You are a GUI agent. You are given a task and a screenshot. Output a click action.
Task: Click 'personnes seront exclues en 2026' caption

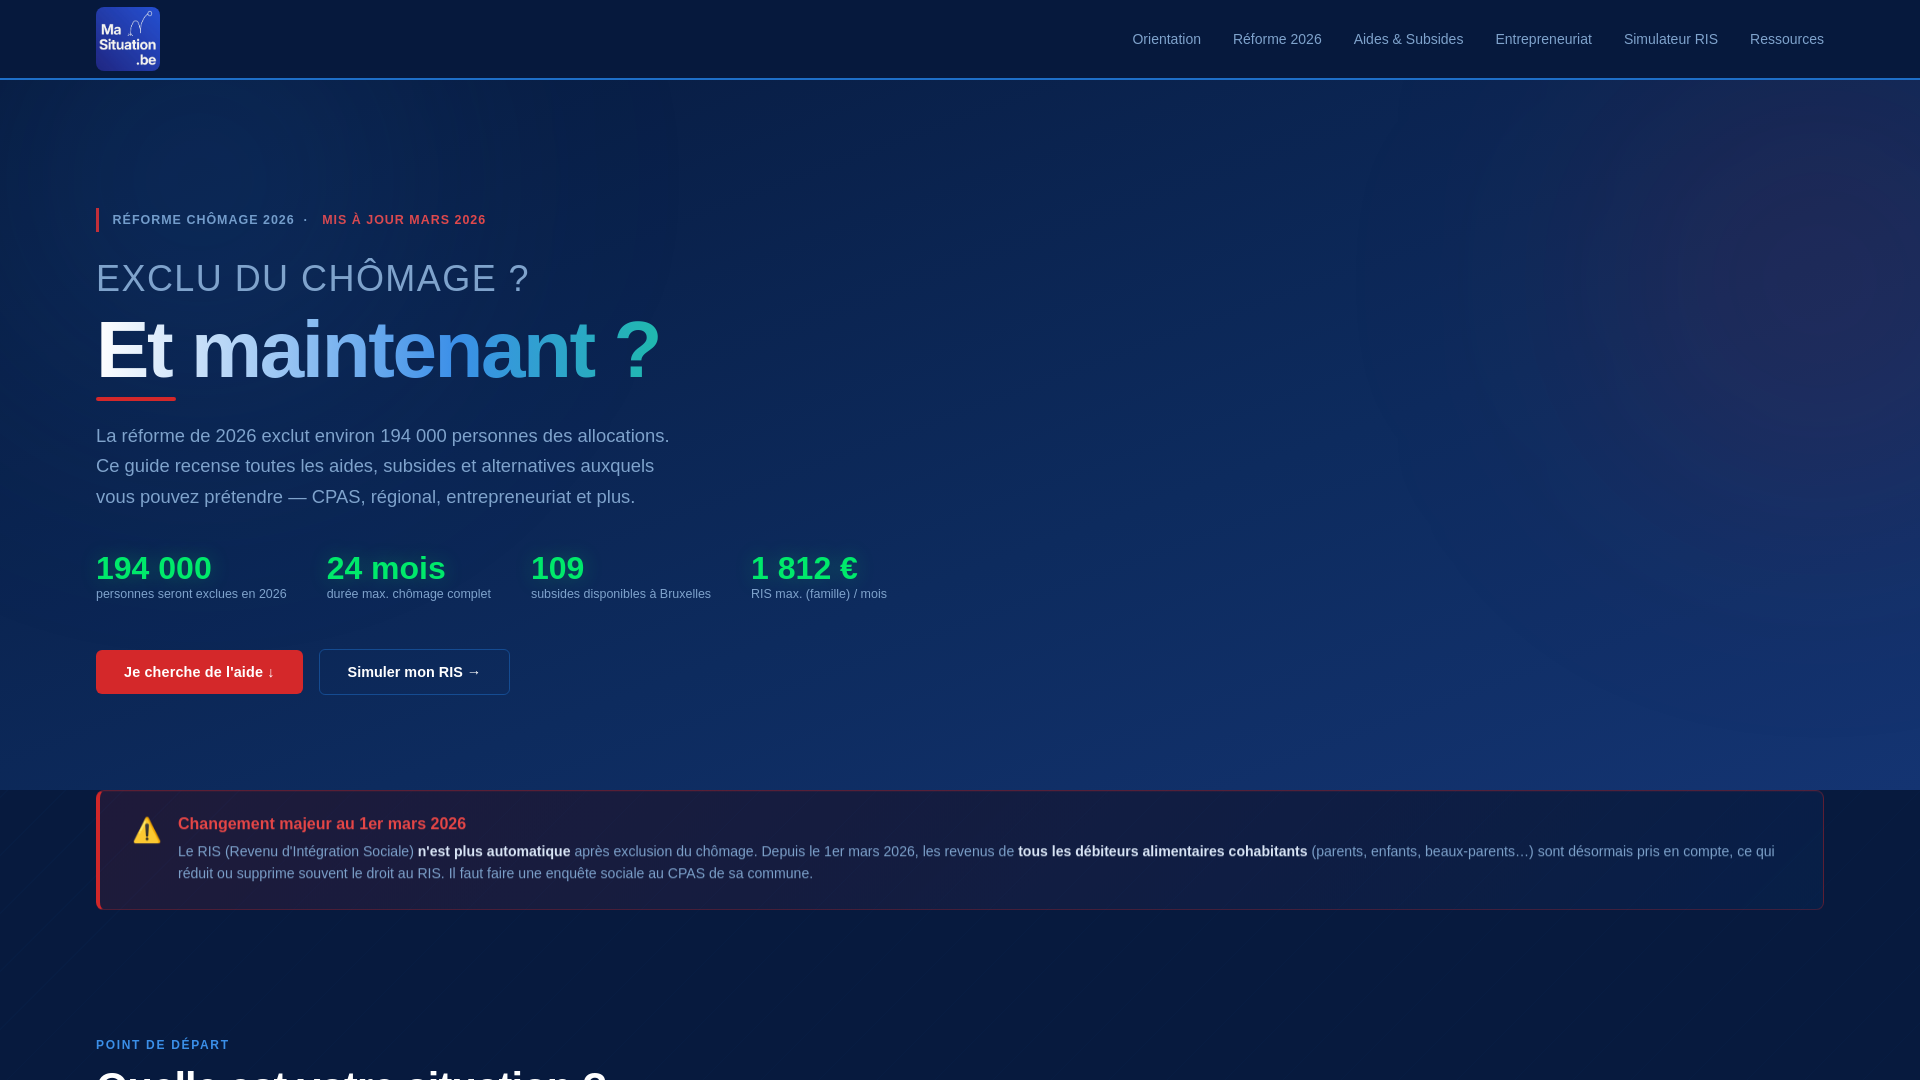pyautogui.click(x=191, y=594)
